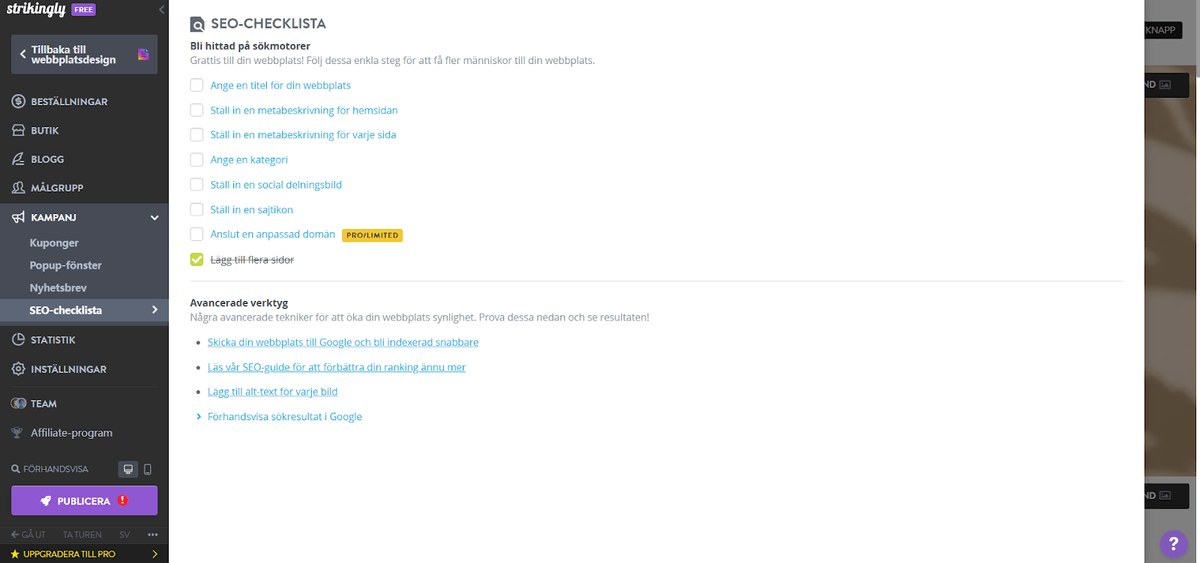Go to Nyhetsbrev in sidebar
This screenshot has width=1200, height=563.
pyautogui.click(x=58, y=288)
